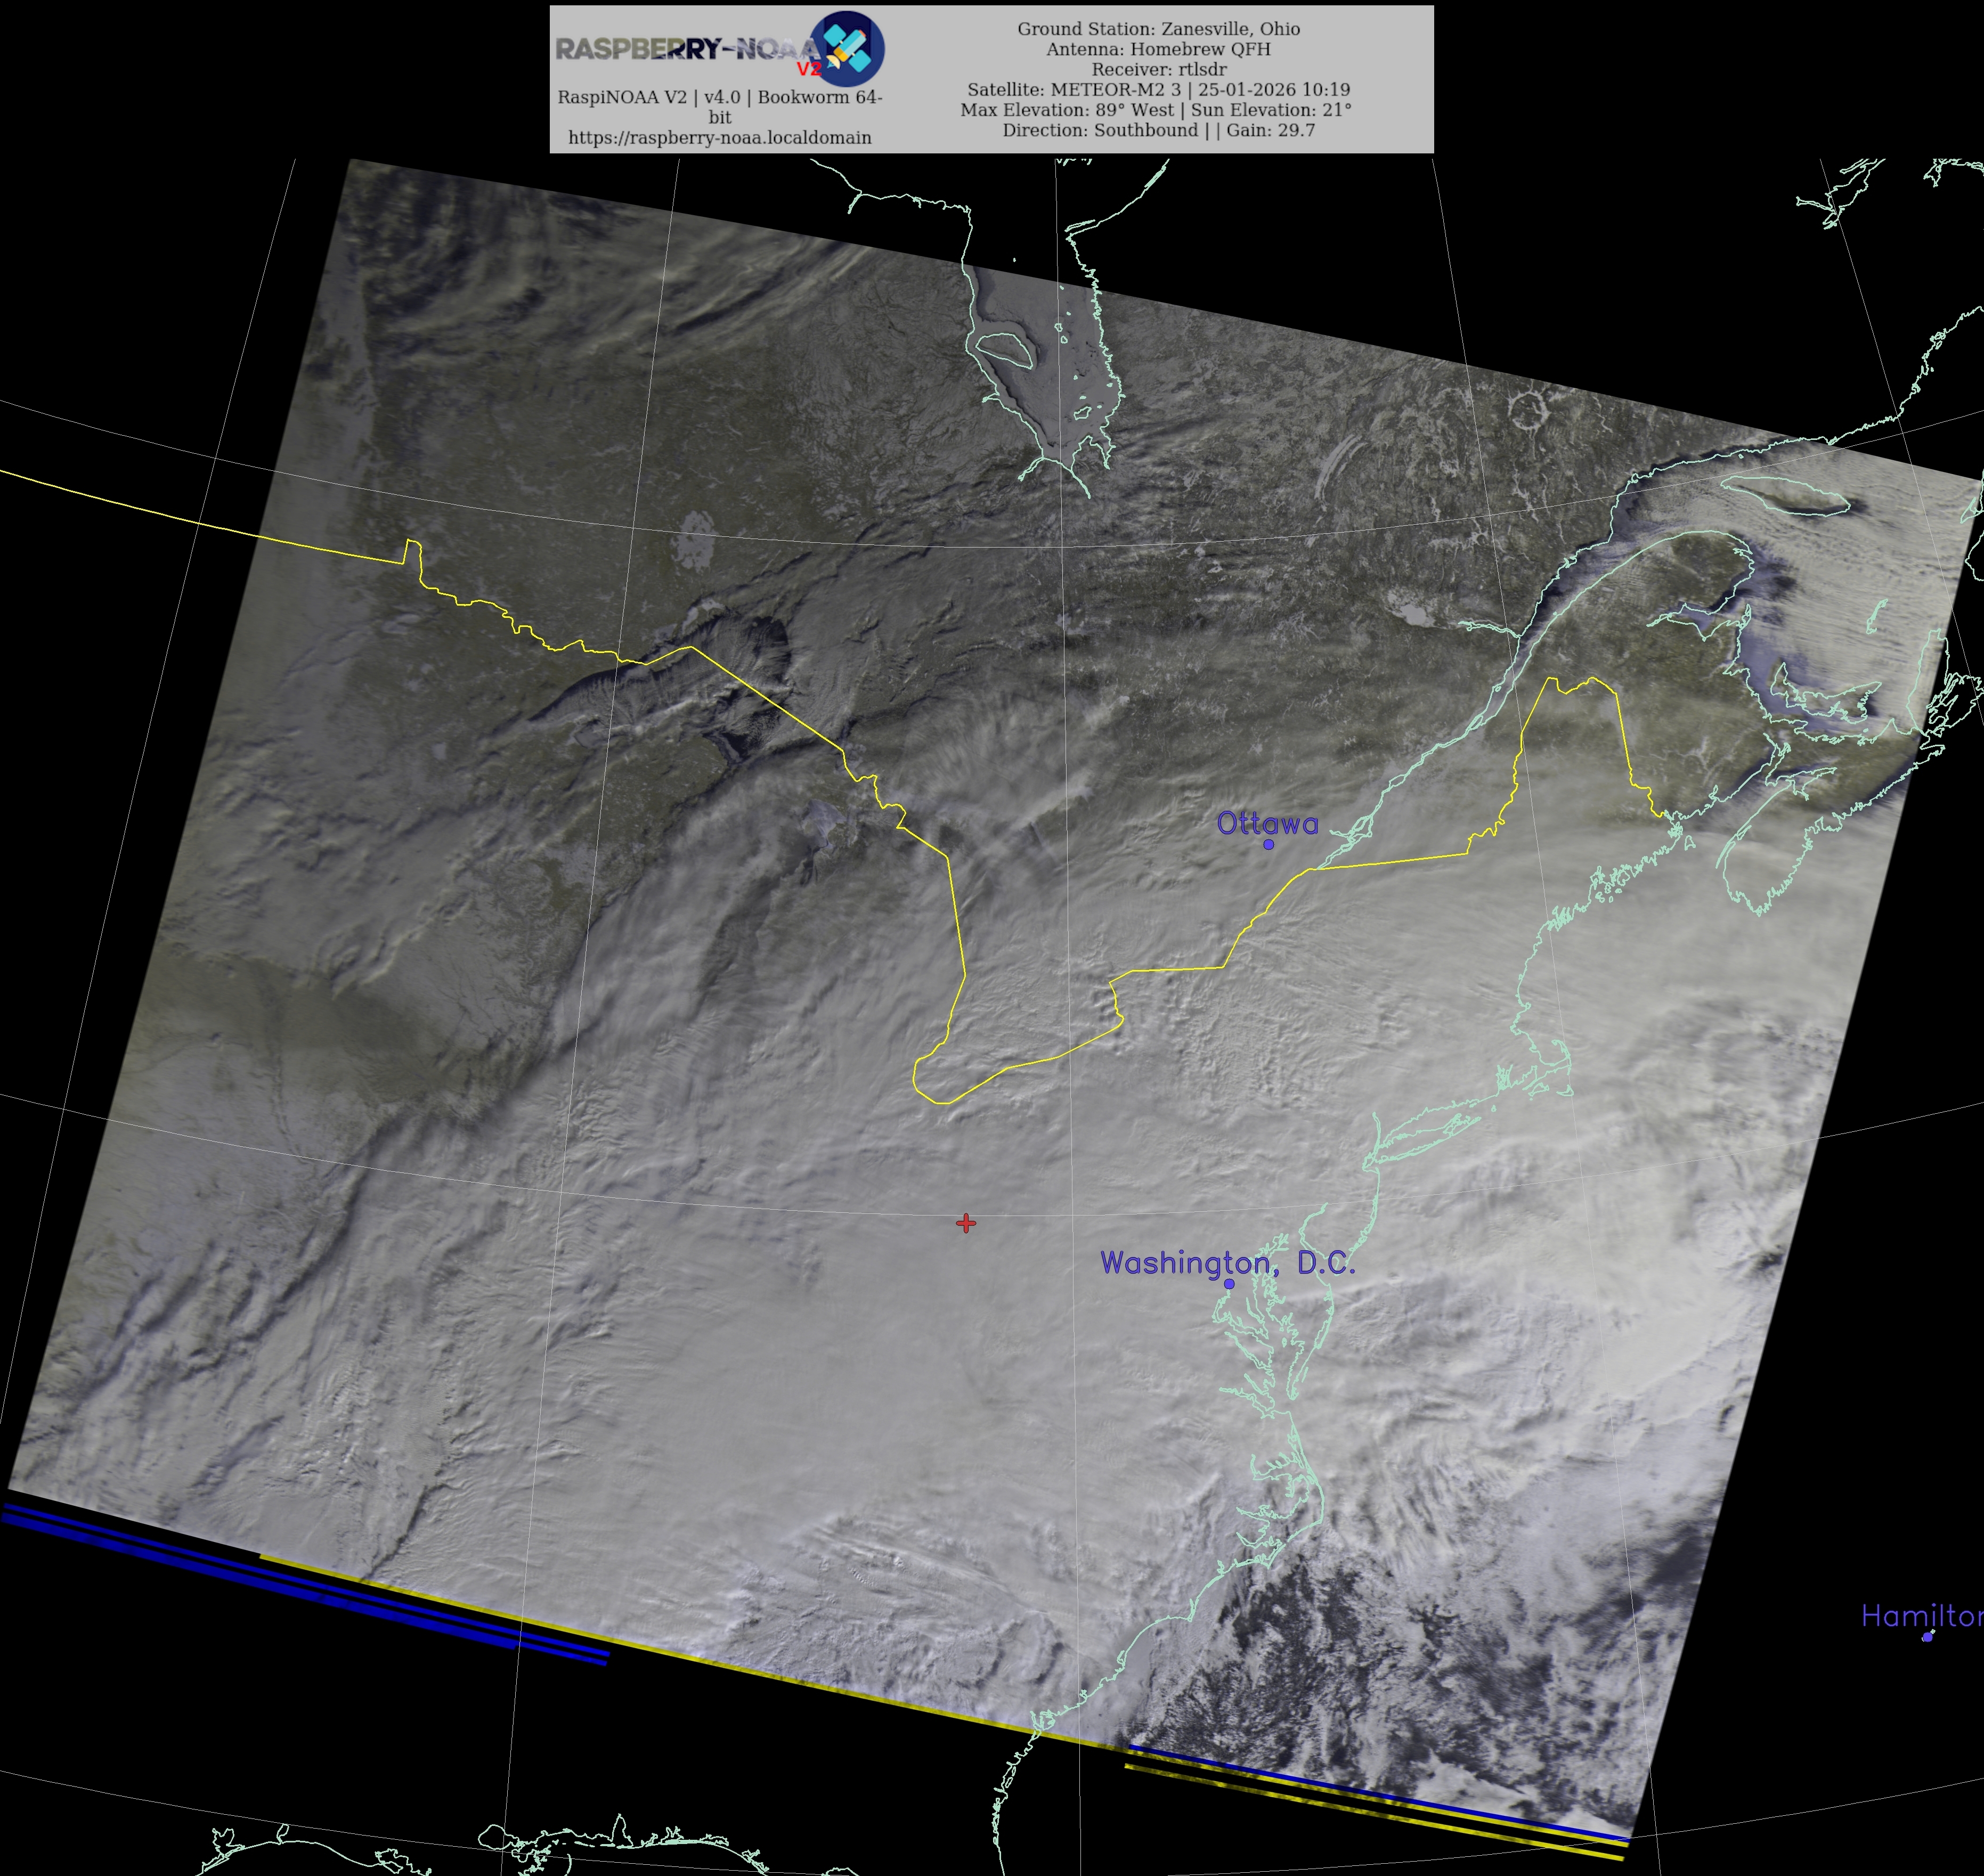Click the Washington, D.C. map label
Image resolution: width=1984 pixels, height=1876 pixels.
[1227, 1263]
